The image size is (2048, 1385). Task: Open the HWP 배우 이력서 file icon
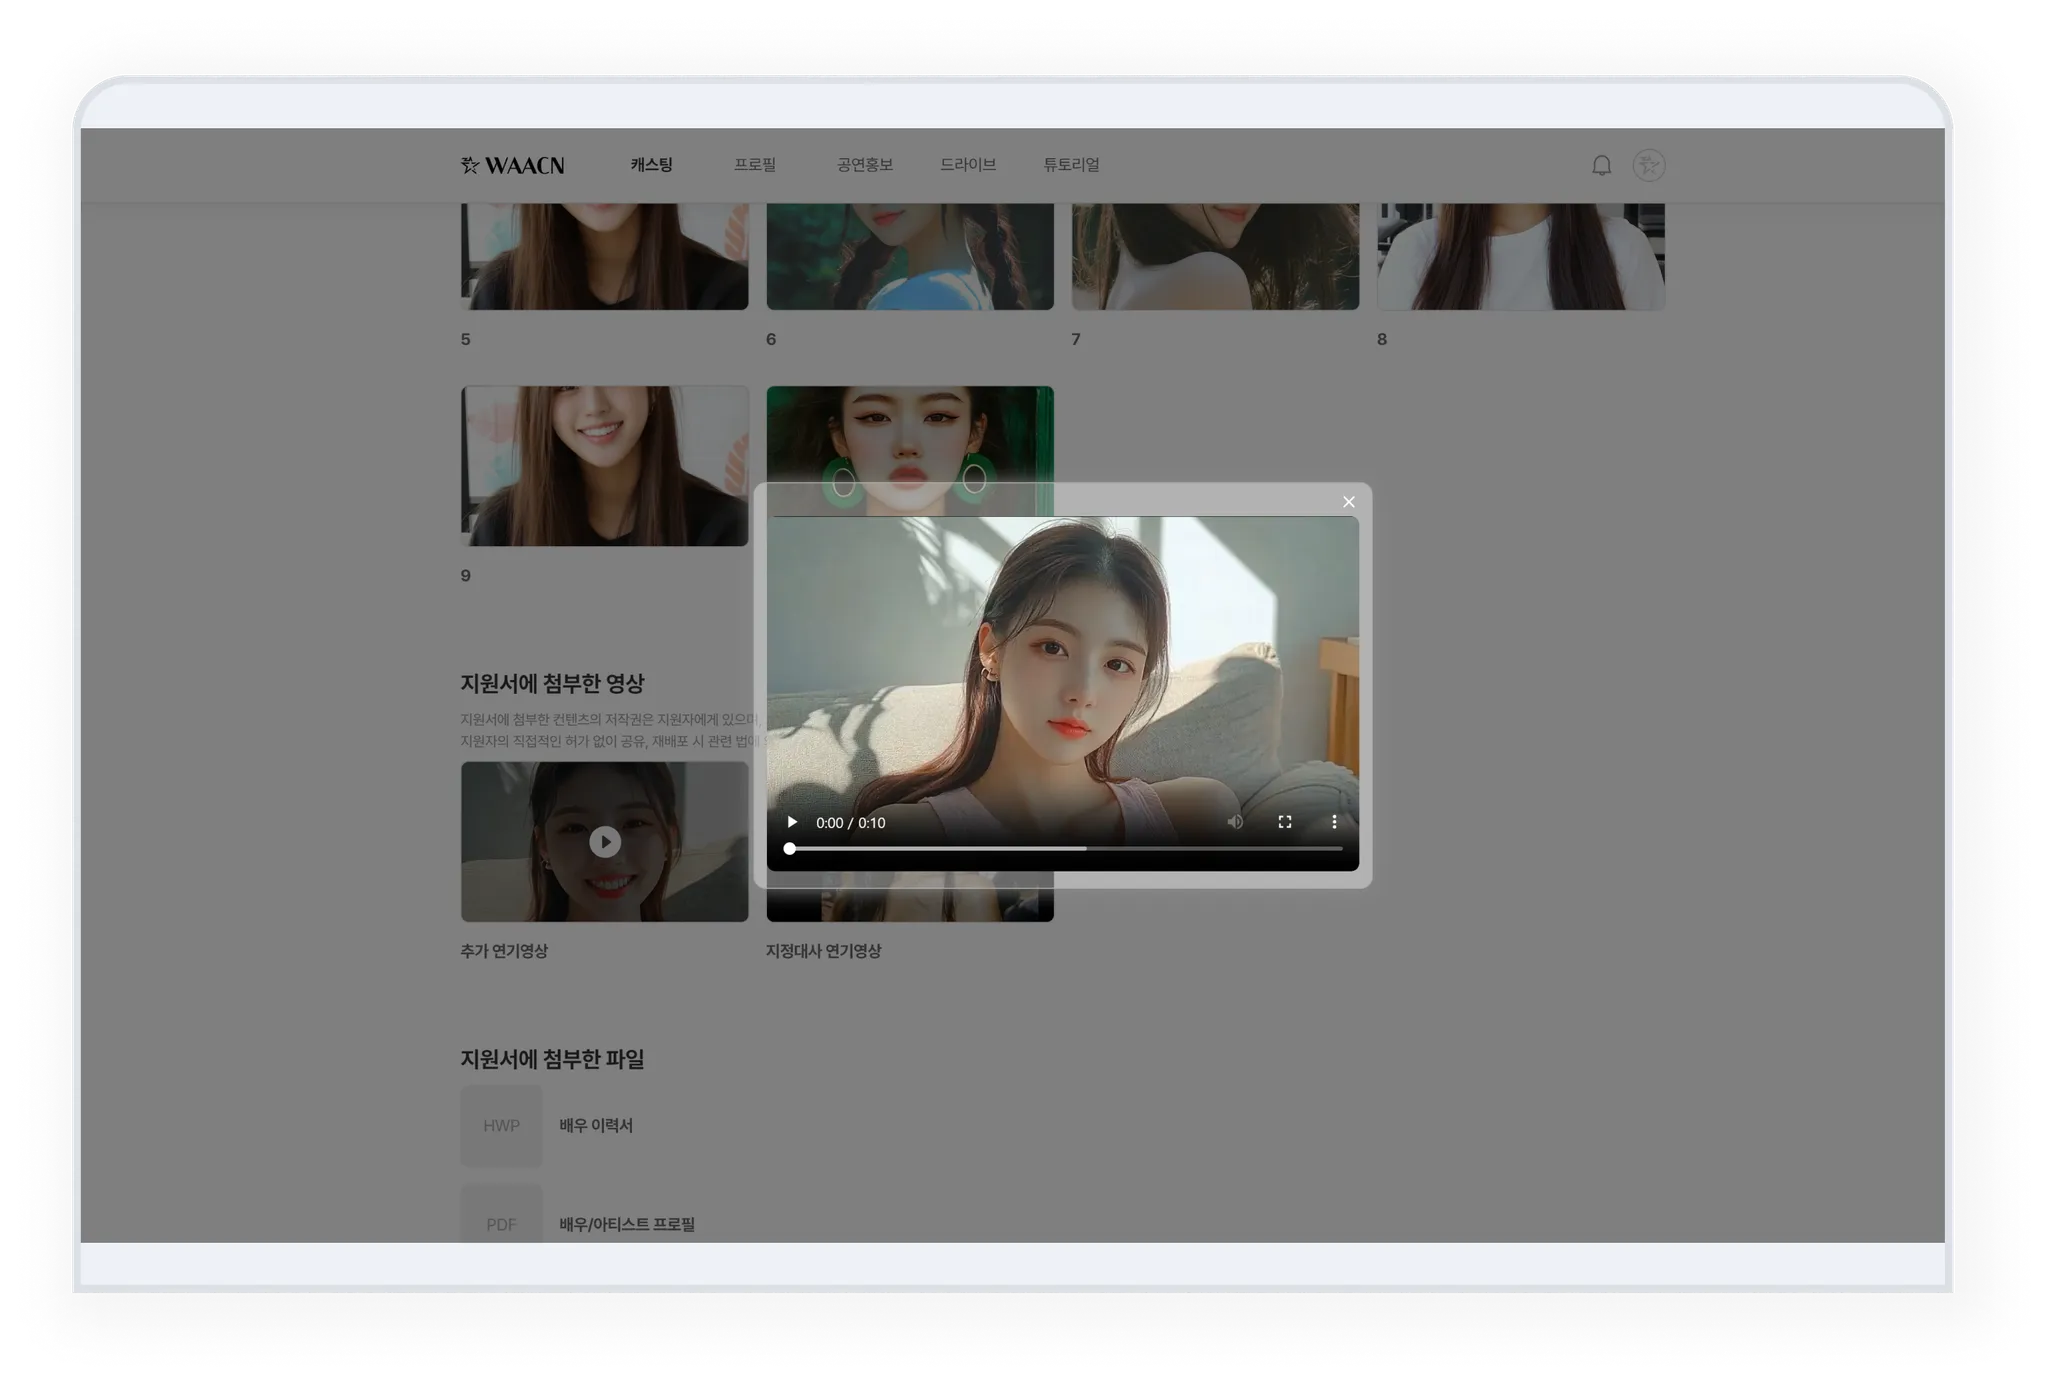(x=501, y=1126)
